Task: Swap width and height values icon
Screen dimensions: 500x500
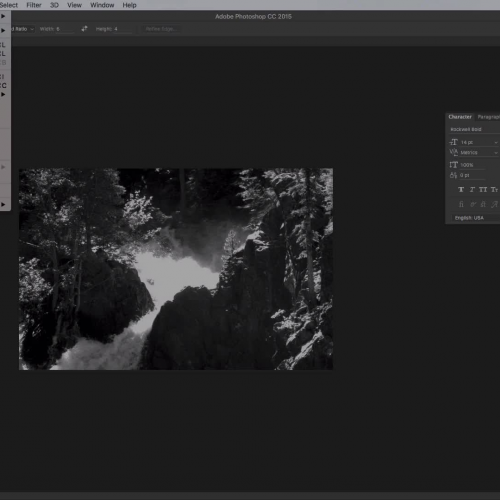Action: pyautogui.click(x=84, y=29)
